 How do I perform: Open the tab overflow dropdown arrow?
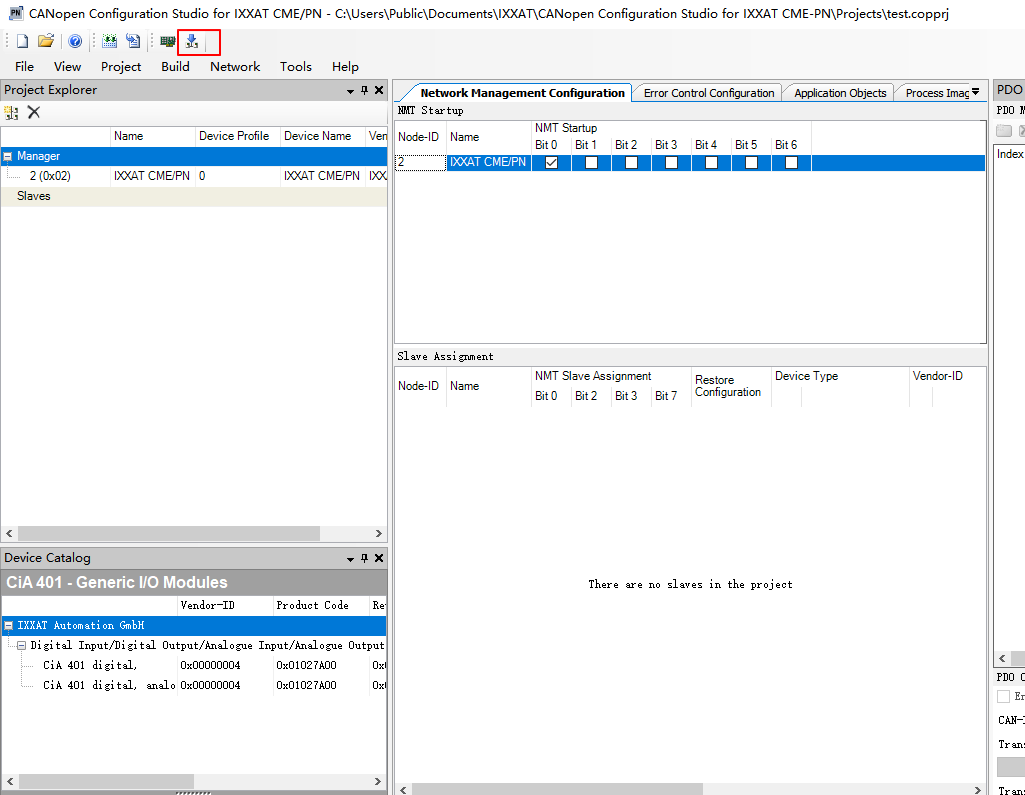[x=975, y=92]
